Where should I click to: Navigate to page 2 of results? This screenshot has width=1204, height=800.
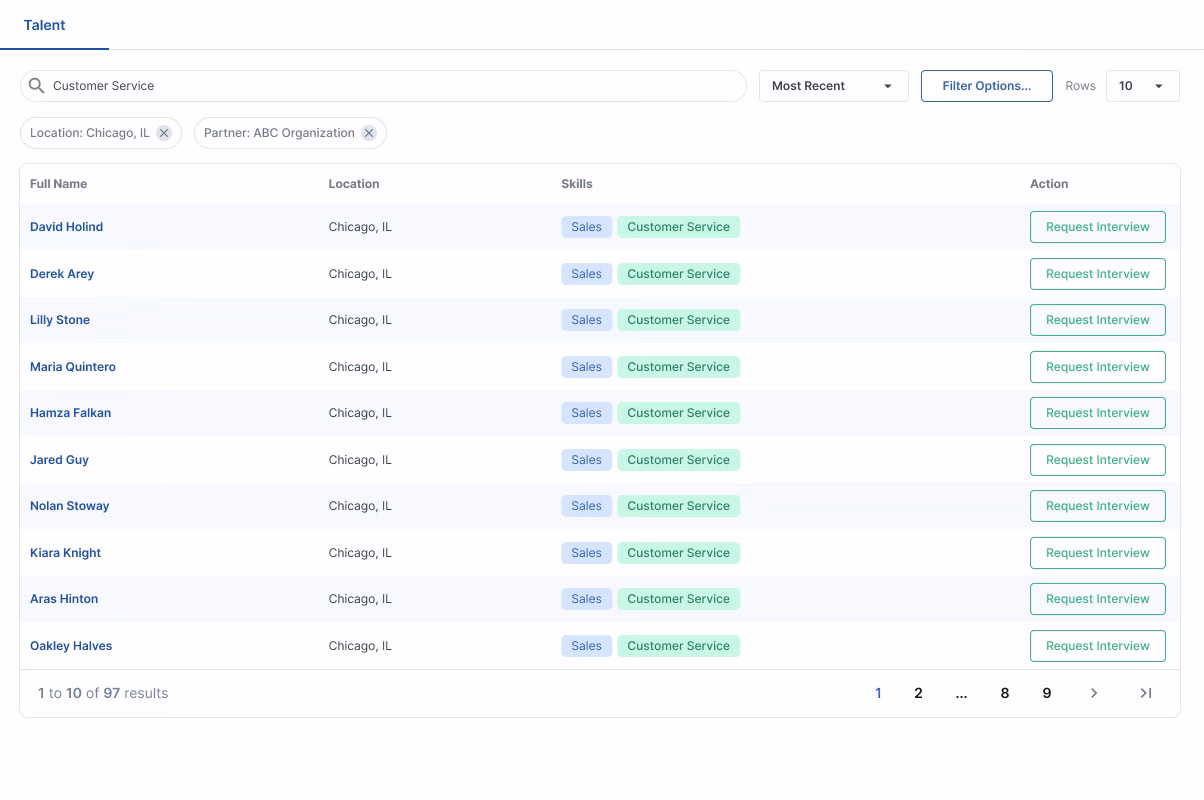pos(918,693)
